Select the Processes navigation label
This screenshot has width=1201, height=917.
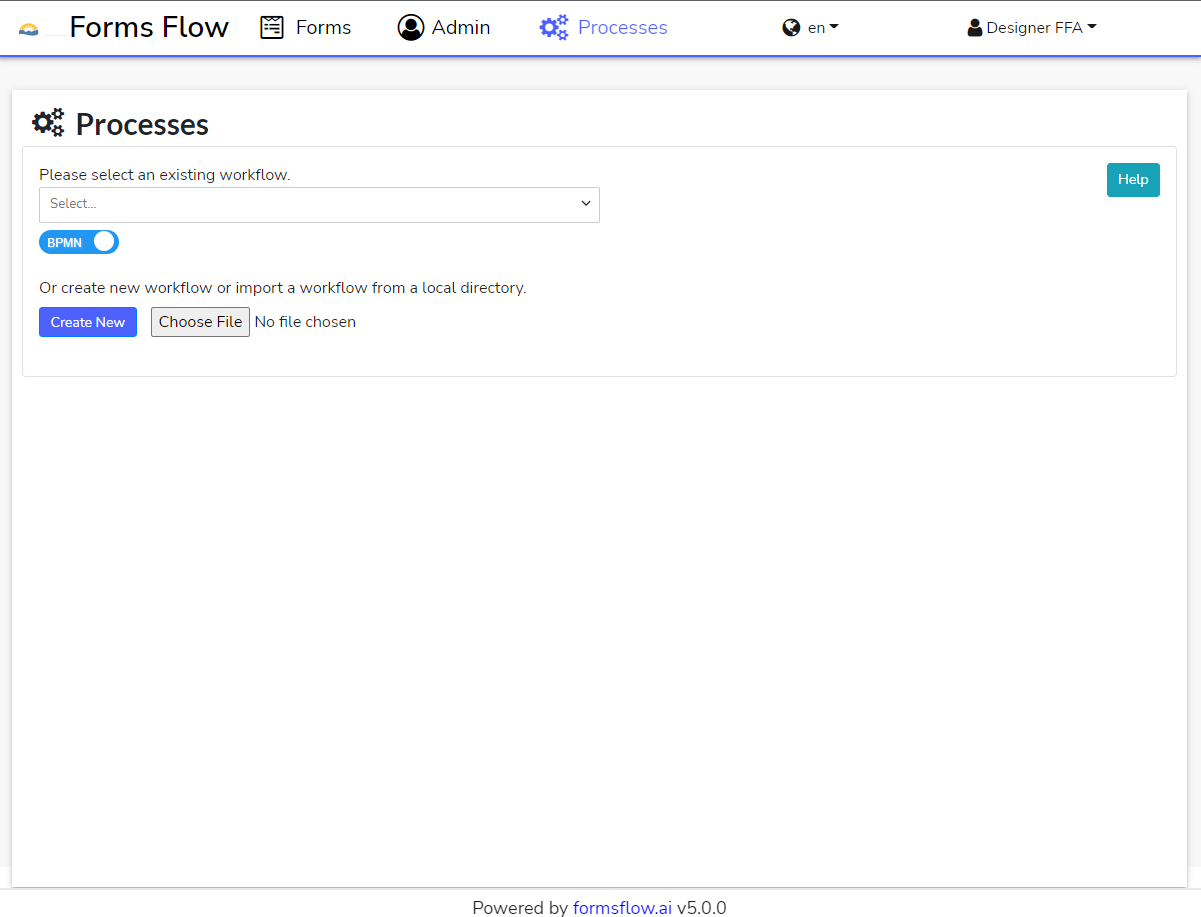point(622,27)
